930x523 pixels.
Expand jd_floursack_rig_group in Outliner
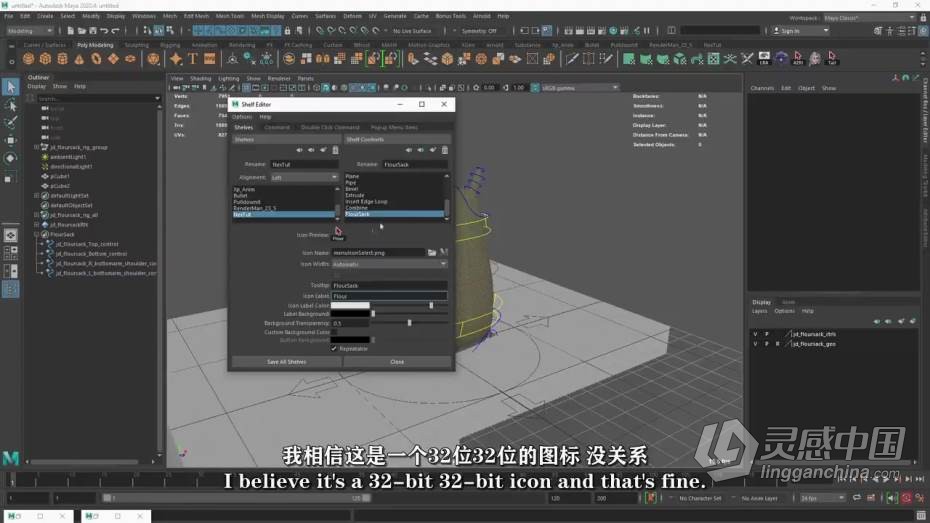[36, 147]
